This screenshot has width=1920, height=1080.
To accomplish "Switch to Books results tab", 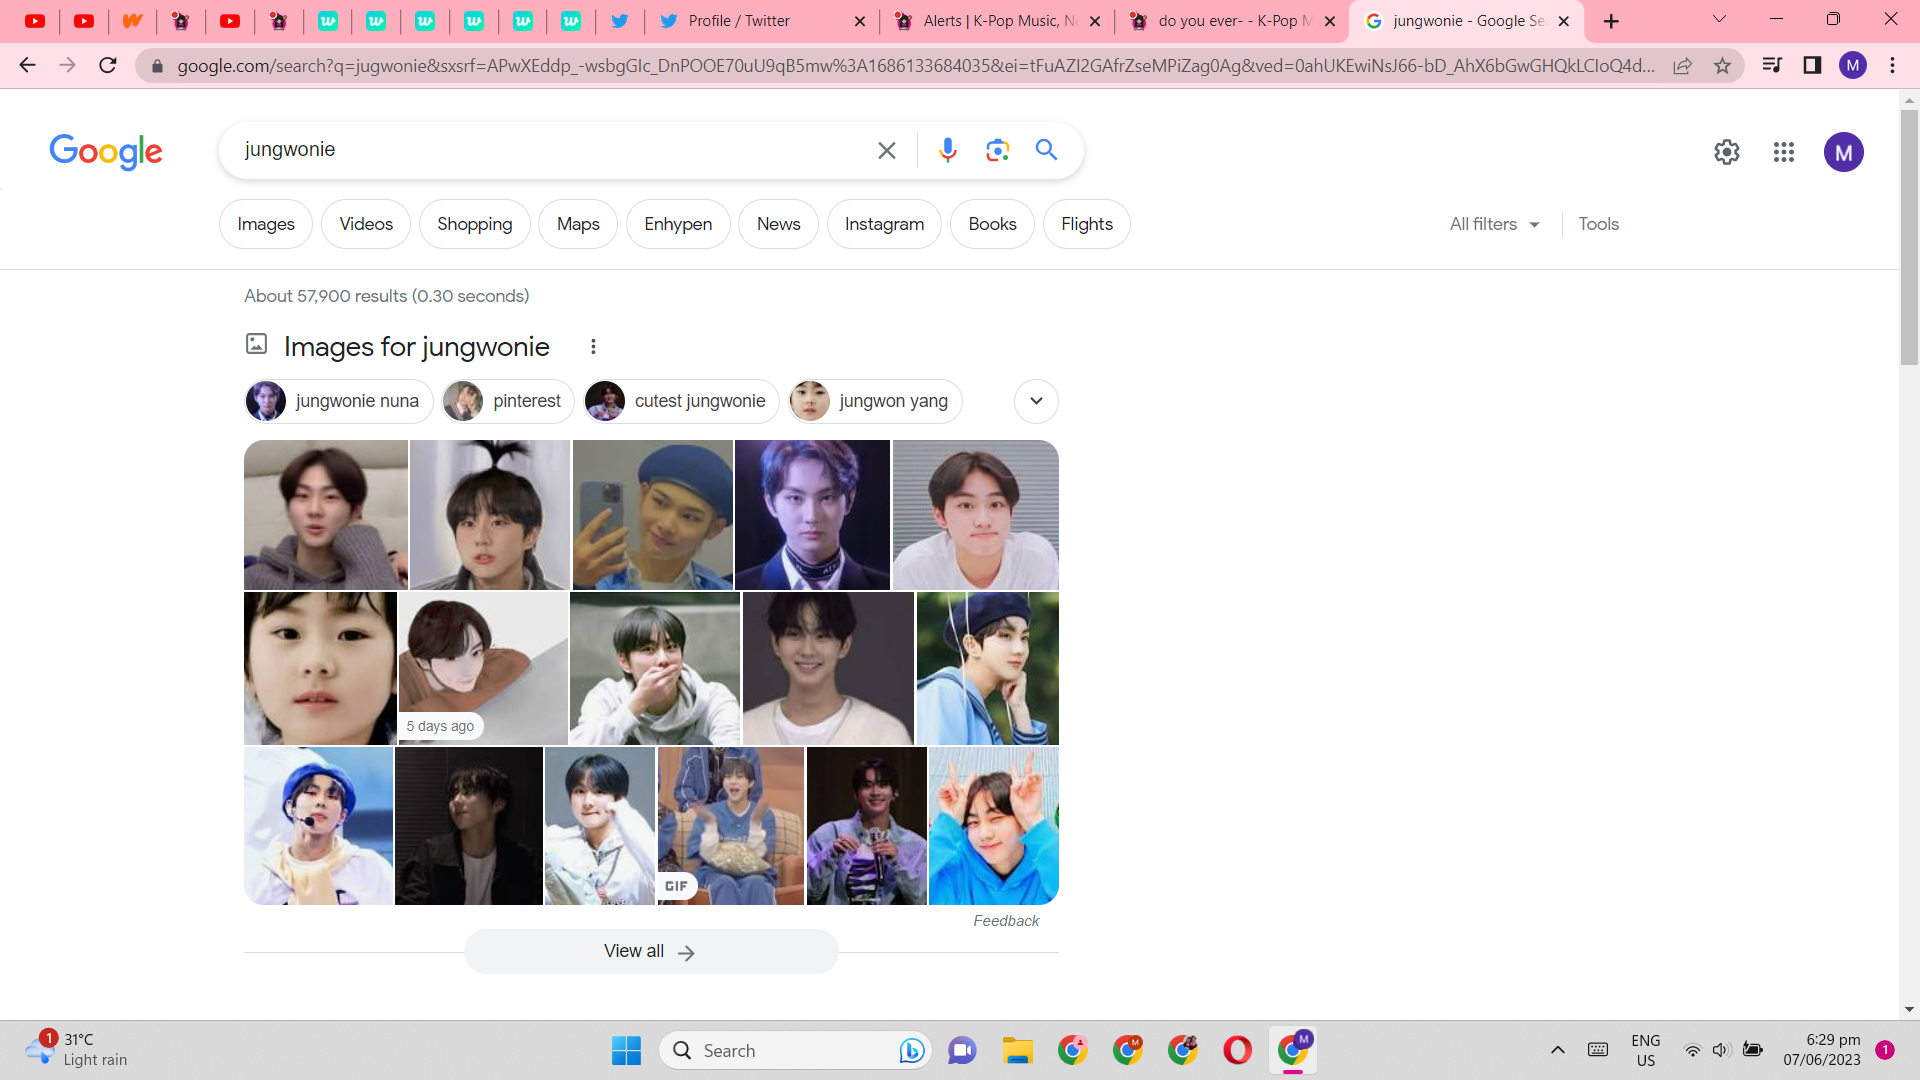I will click(x=992, y=224).
